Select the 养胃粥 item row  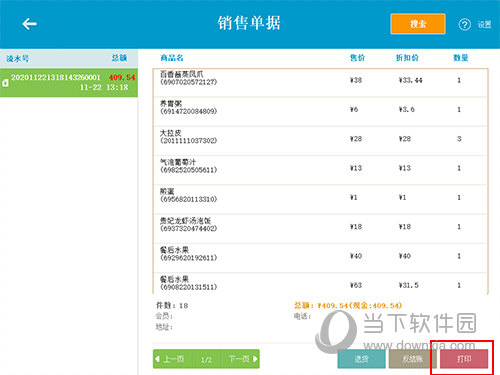320,112
